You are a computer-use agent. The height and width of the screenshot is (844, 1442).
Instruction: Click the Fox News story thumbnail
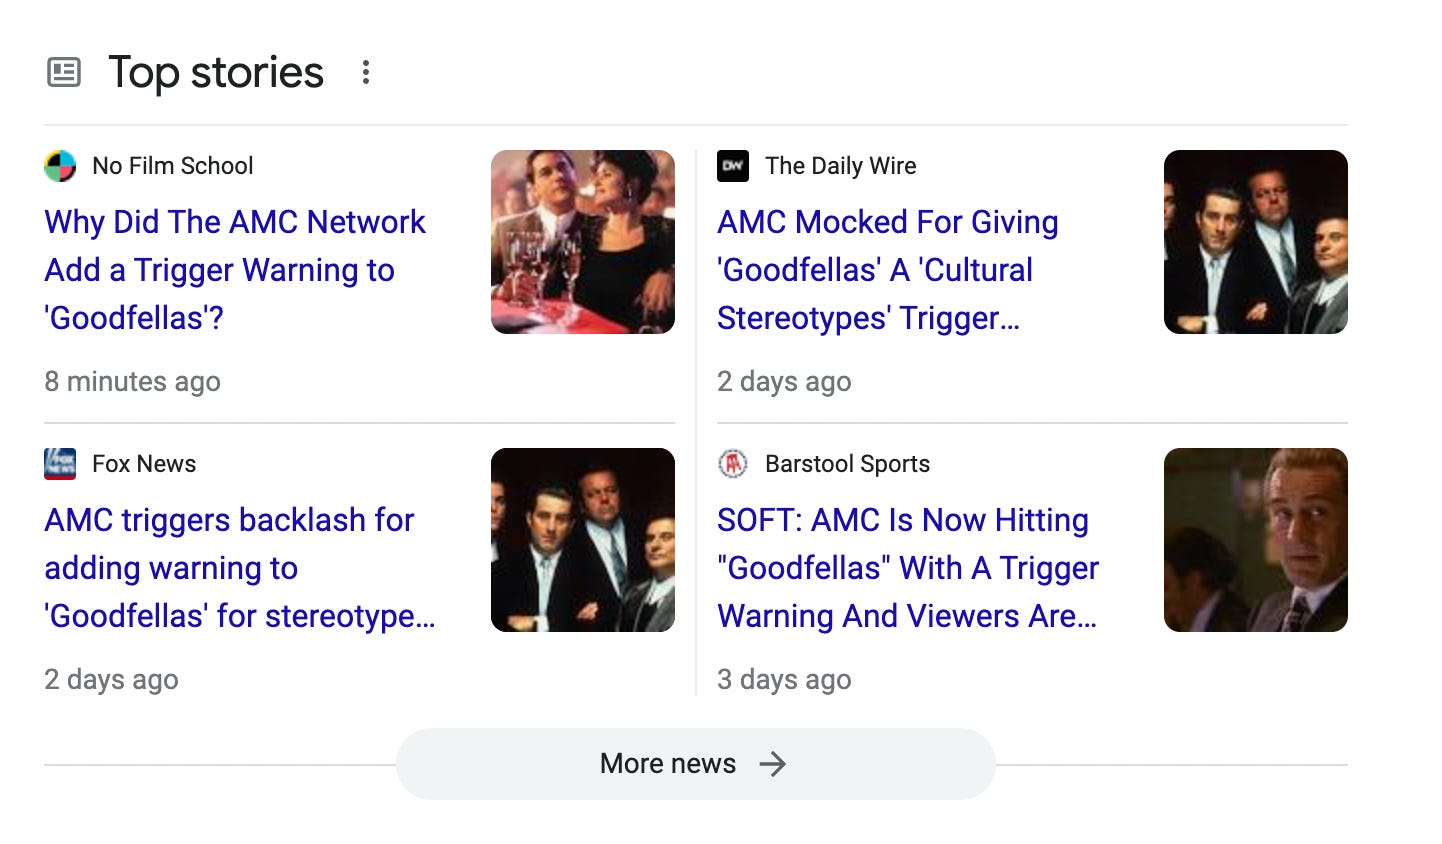583,540
